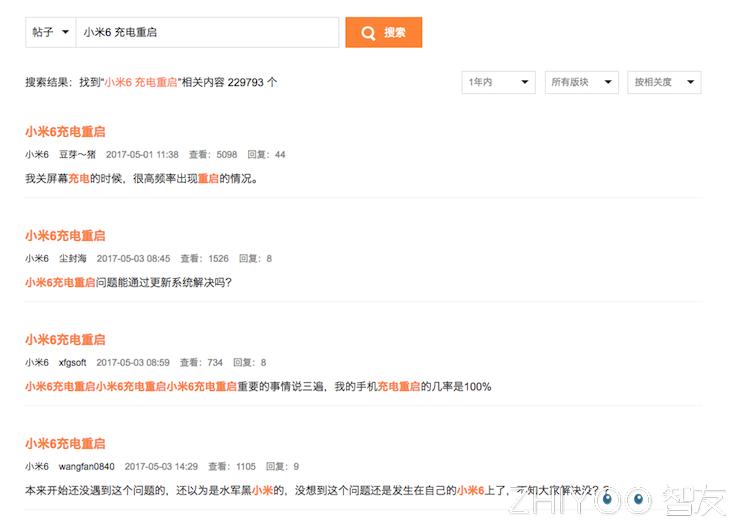Open the 帖子 search type dropdown
740x523 pixels.
(x=50, y=32)
